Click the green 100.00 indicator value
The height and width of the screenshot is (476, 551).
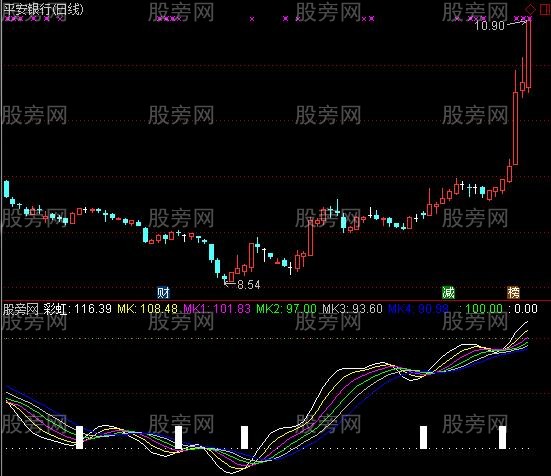pyautogui.click(x=484, y=309)
